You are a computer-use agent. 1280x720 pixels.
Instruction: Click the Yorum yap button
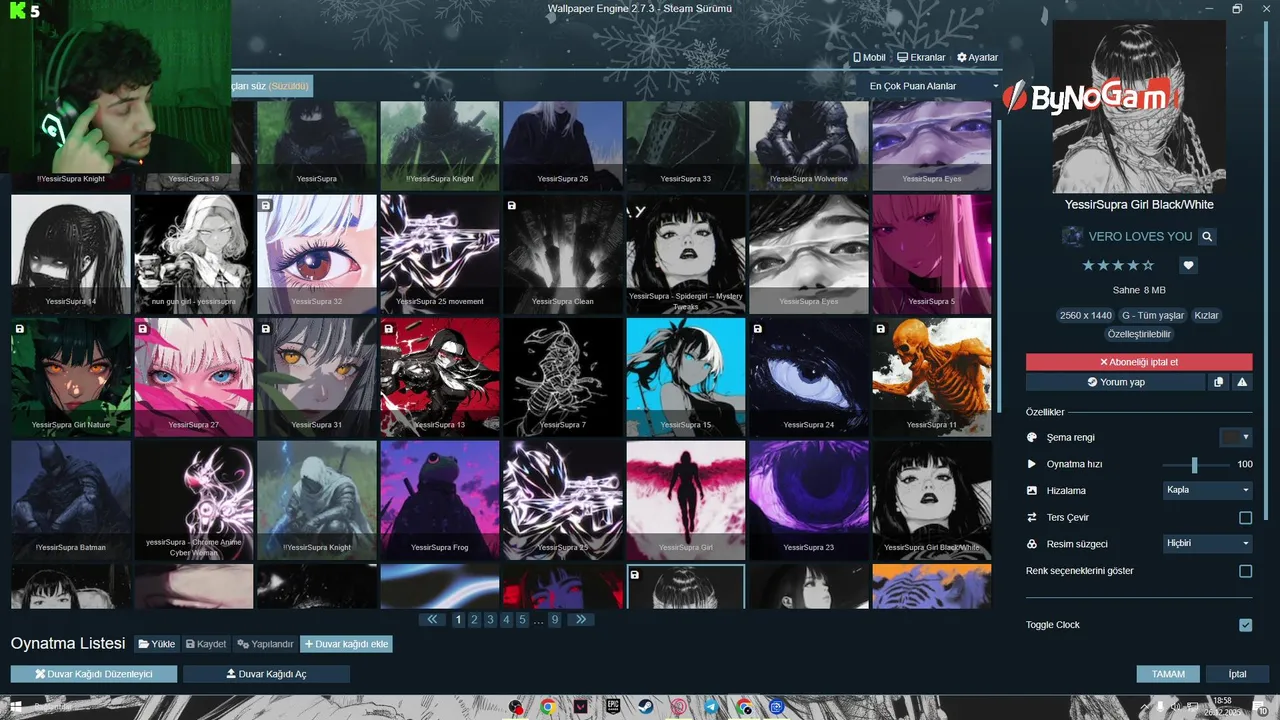click(x=1115, y=382)
